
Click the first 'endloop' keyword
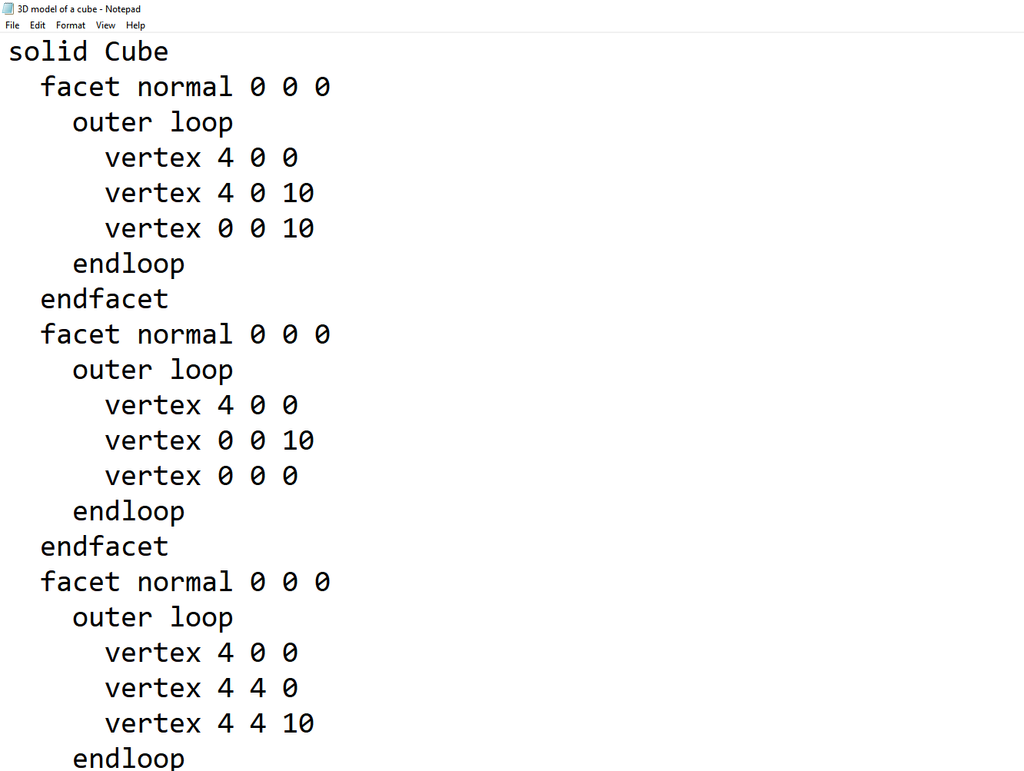pos(128,263)
